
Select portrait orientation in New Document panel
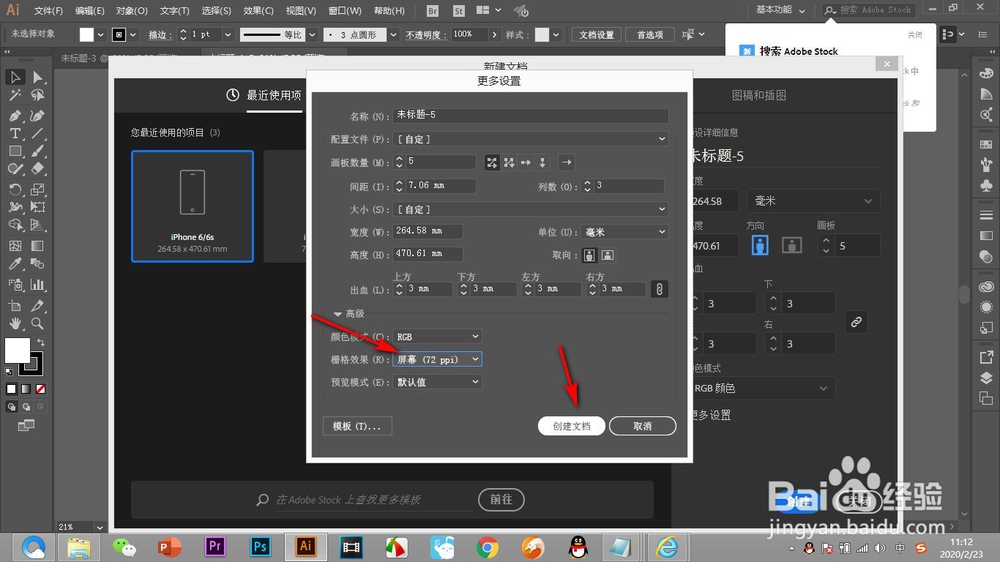tap(760, 245)
